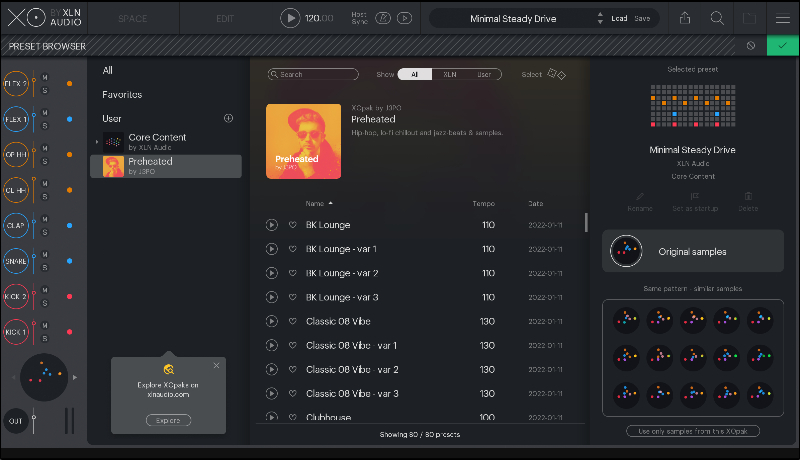Select the FLEX 2 channel circle
The image size is (800, 460).
click(16, 84)
